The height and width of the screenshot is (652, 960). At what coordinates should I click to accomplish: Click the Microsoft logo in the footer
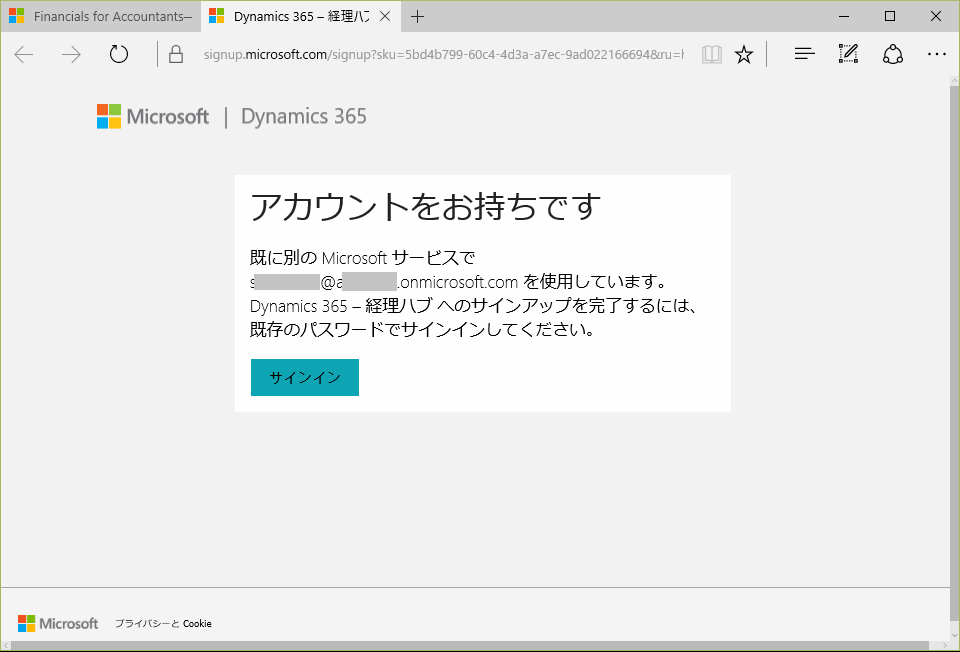(58, 623)
